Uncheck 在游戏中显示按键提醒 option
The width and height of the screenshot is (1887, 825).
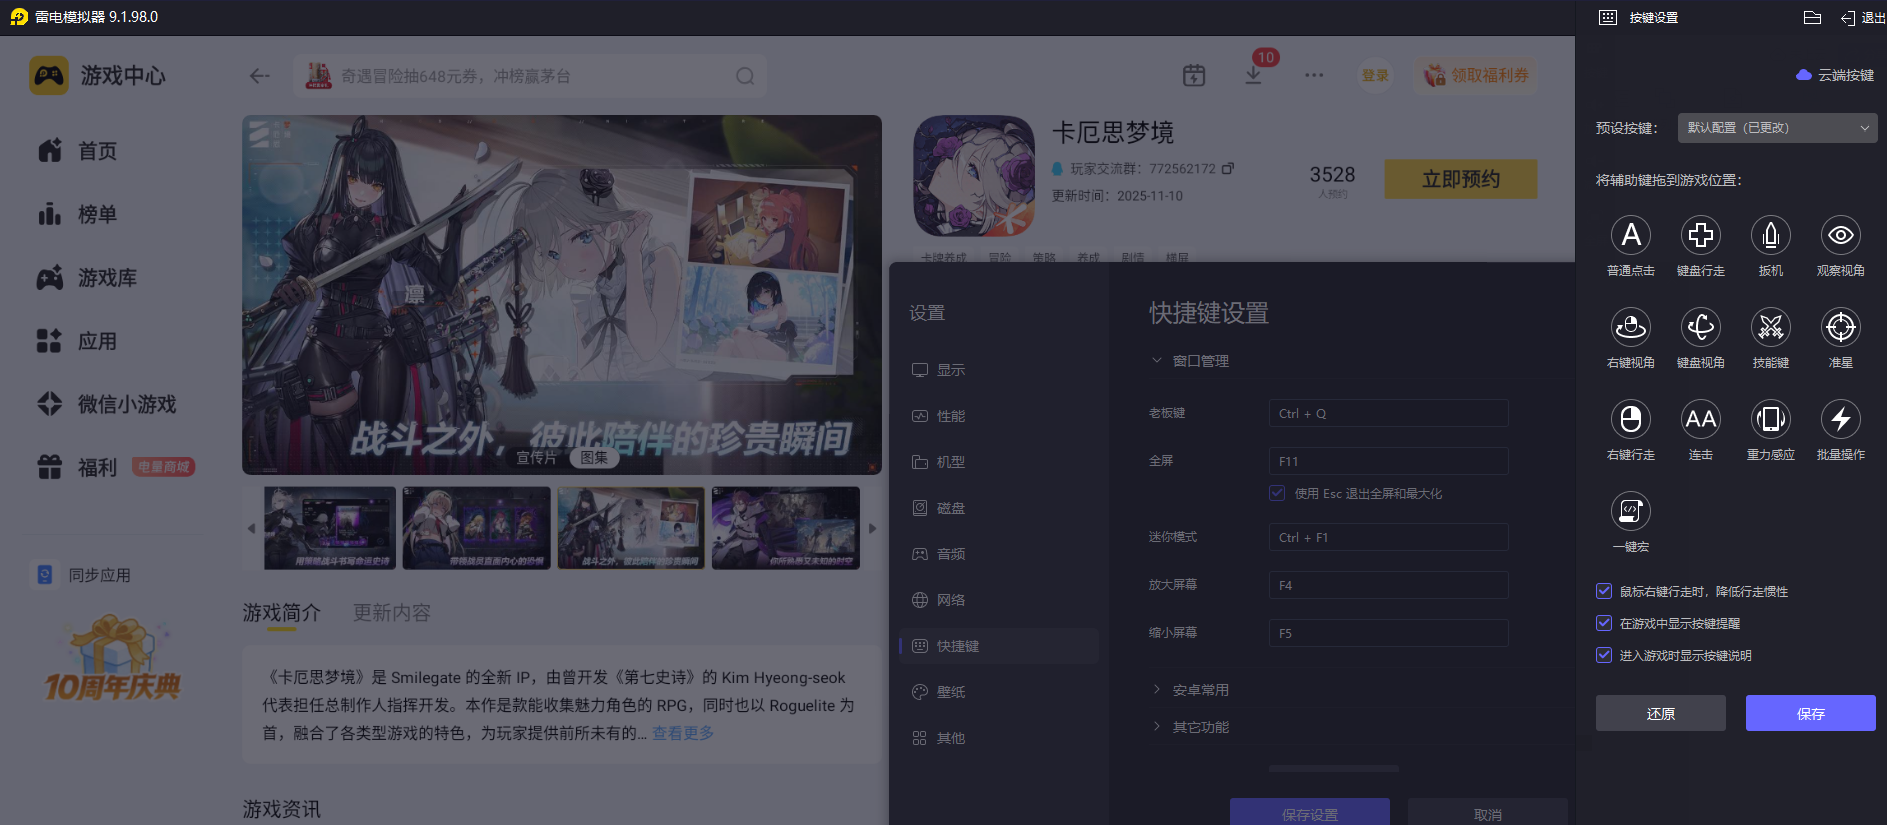pos(1604,623)
